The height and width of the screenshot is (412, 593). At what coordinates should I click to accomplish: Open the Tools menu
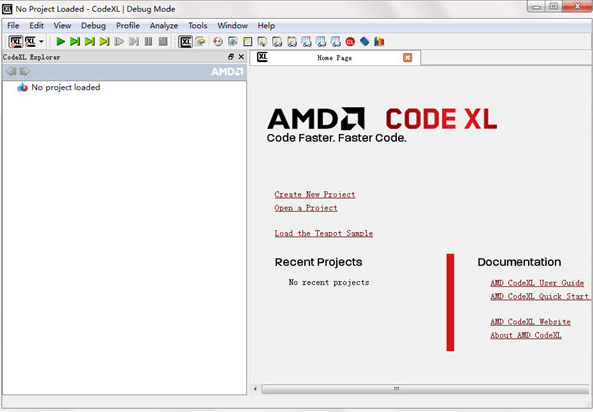click(x=198, y=26)
